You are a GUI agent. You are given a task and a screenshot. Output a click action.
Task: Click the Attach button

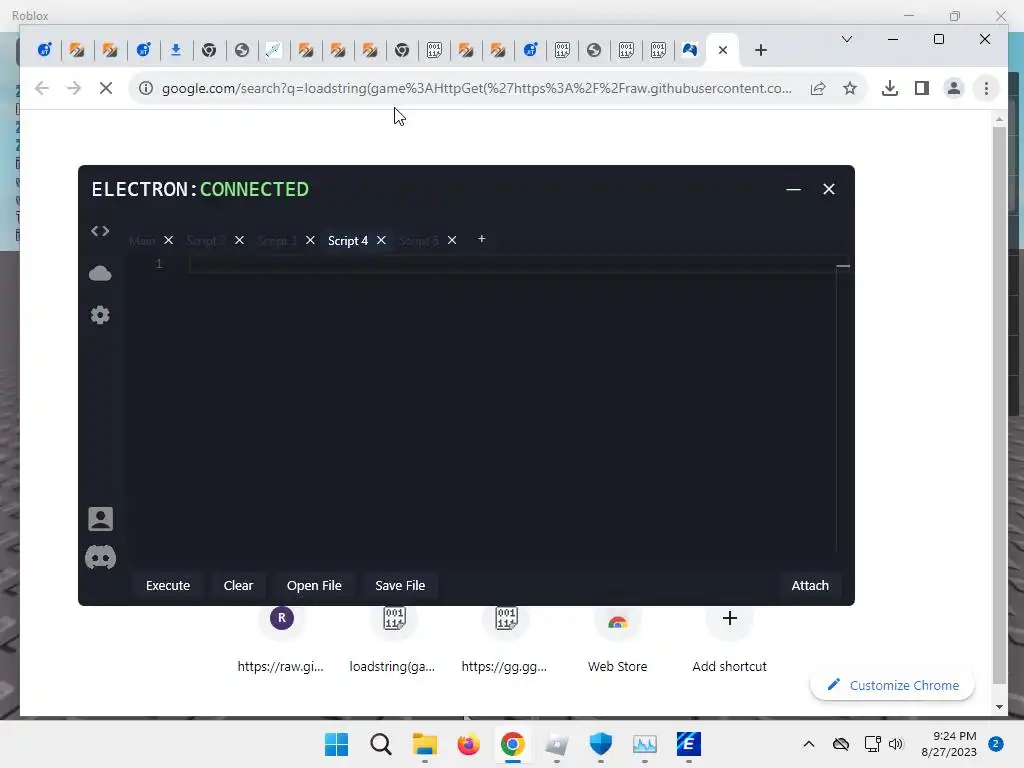[810, 586]
